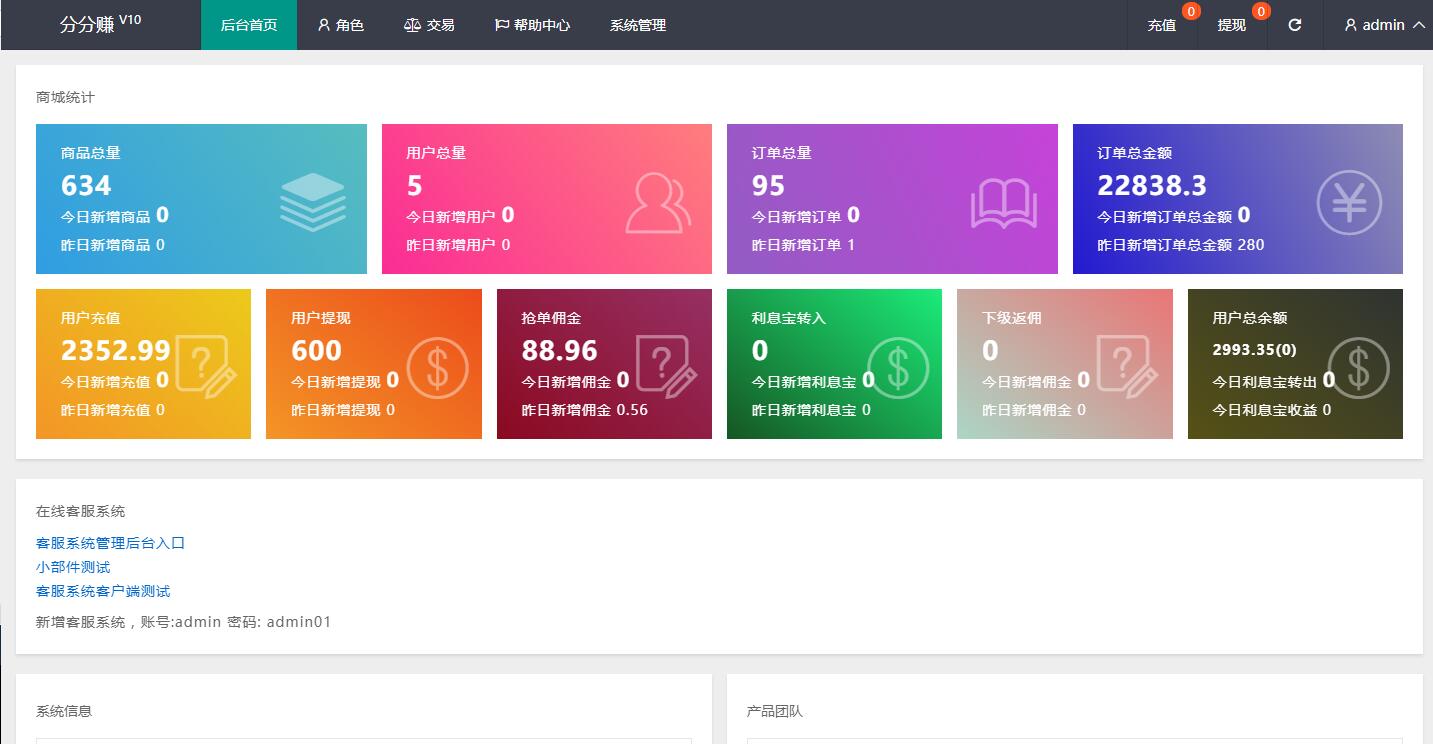Screen dimensions: 1433x744
Task: Click the yen icon in 订单总金额 card
Action: 1348,203
